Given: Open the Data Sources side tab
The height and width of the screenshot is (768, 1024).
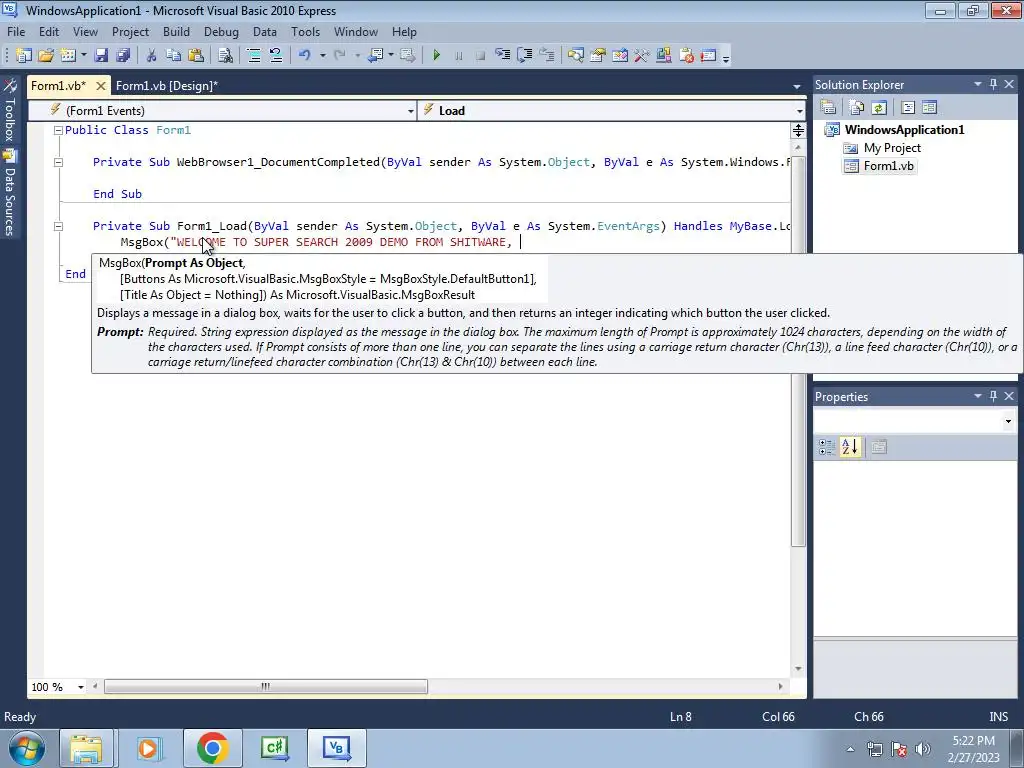Looking at the screenshot, I should [10, 193].
